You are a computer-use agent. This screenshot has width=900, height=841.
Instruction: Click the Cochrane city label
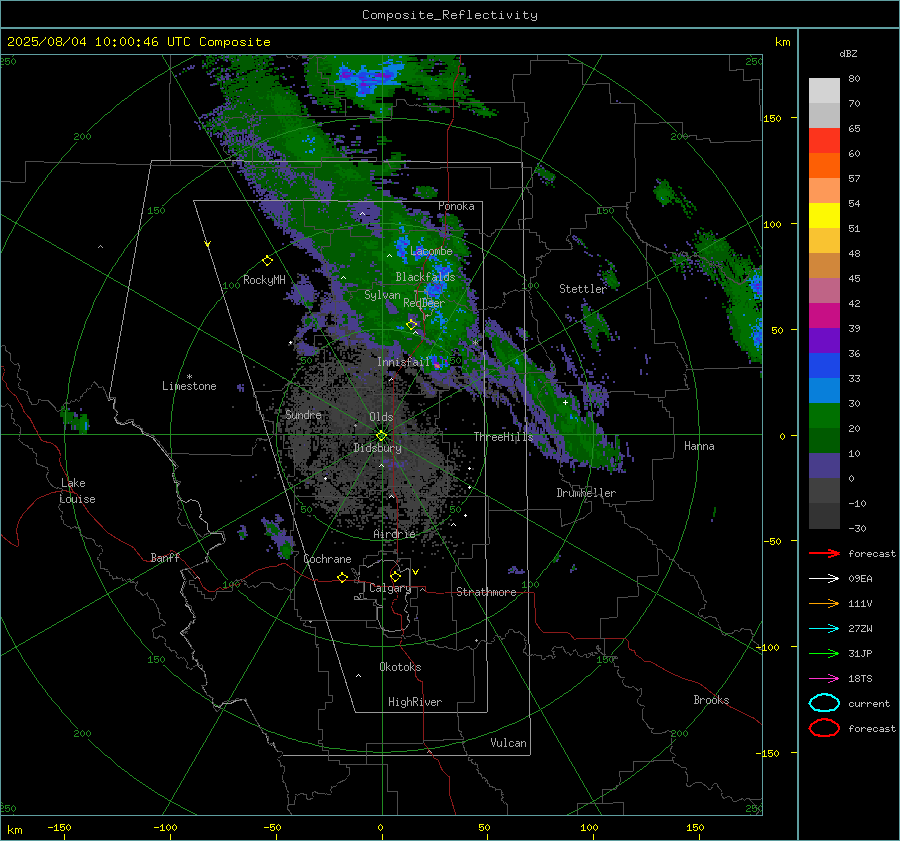click(327, 559)
